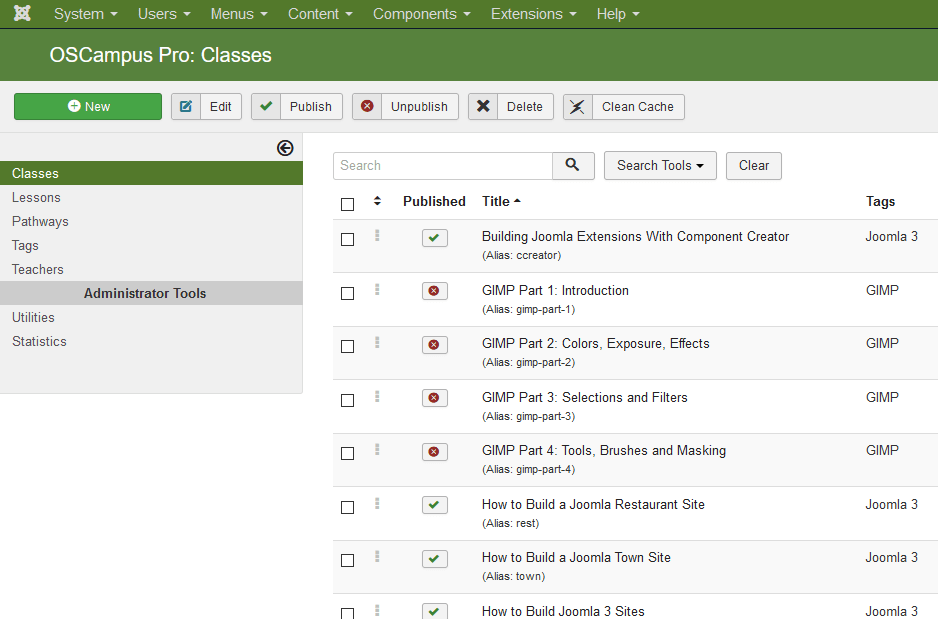This screenshot has height=619, width=938.
Task: Check the Building Joomla Extensions row checkbox
Action: point(348,240)
